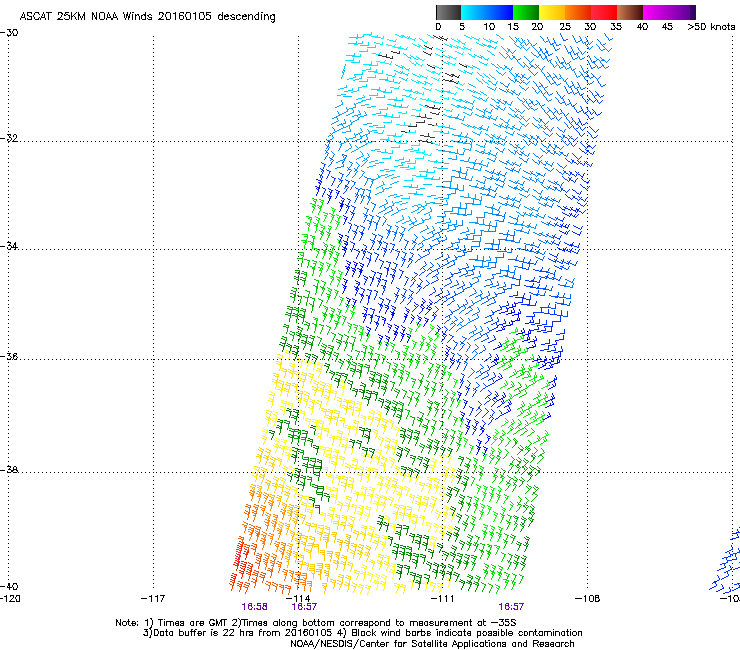Screen dimensions: 740x650
Task: Click legend tick label '25'
Action: pyautogui.click(x=565, y=27)
